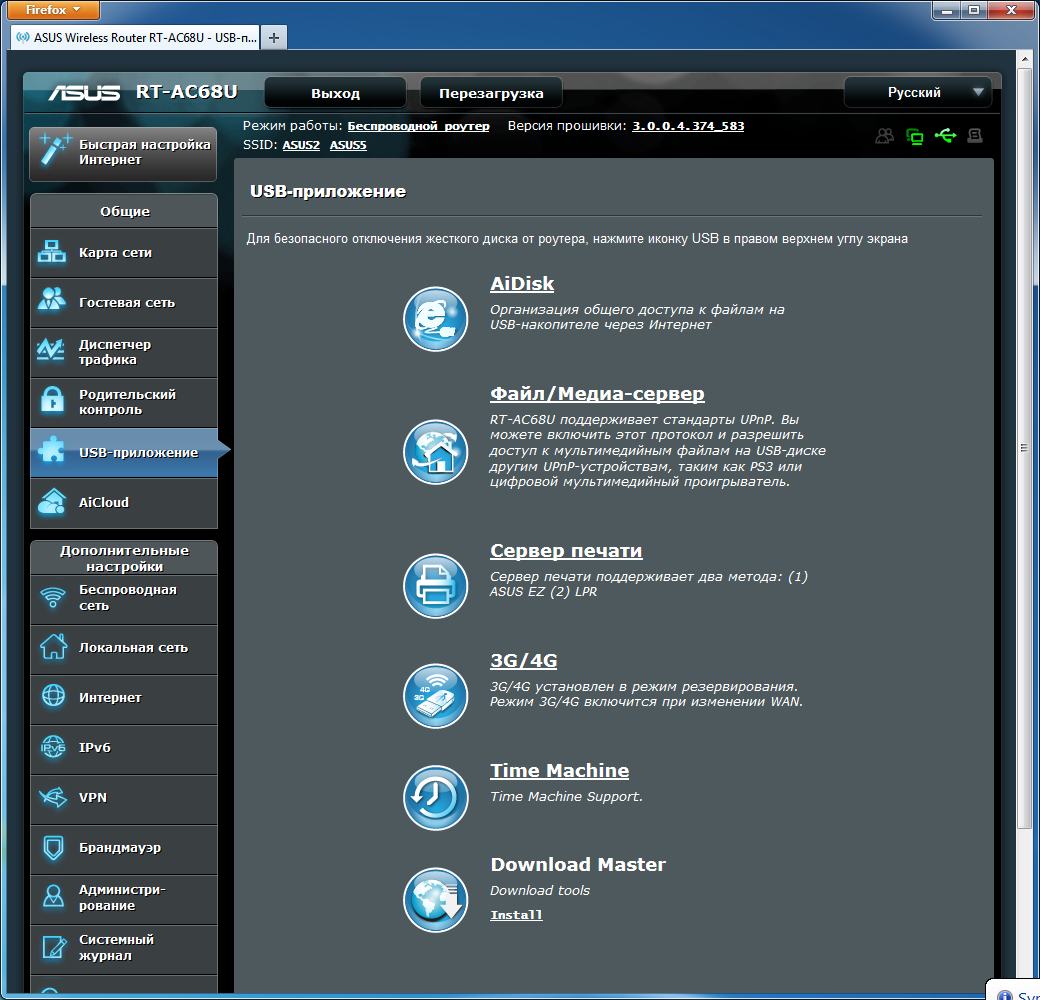Click the printer status icon in header
This screenshot has height=1000, width=1040.
pyautogui.click(x=974, y=136)
